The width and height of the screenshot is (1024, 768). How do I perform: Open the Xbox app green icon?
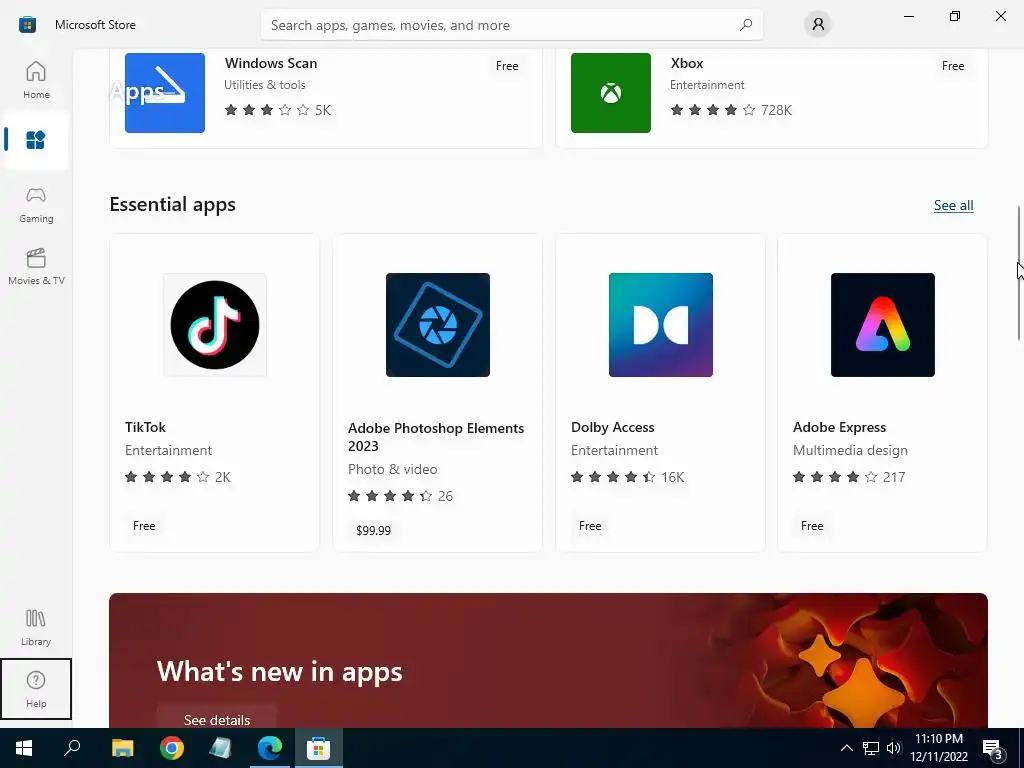[x=611, y=93]
